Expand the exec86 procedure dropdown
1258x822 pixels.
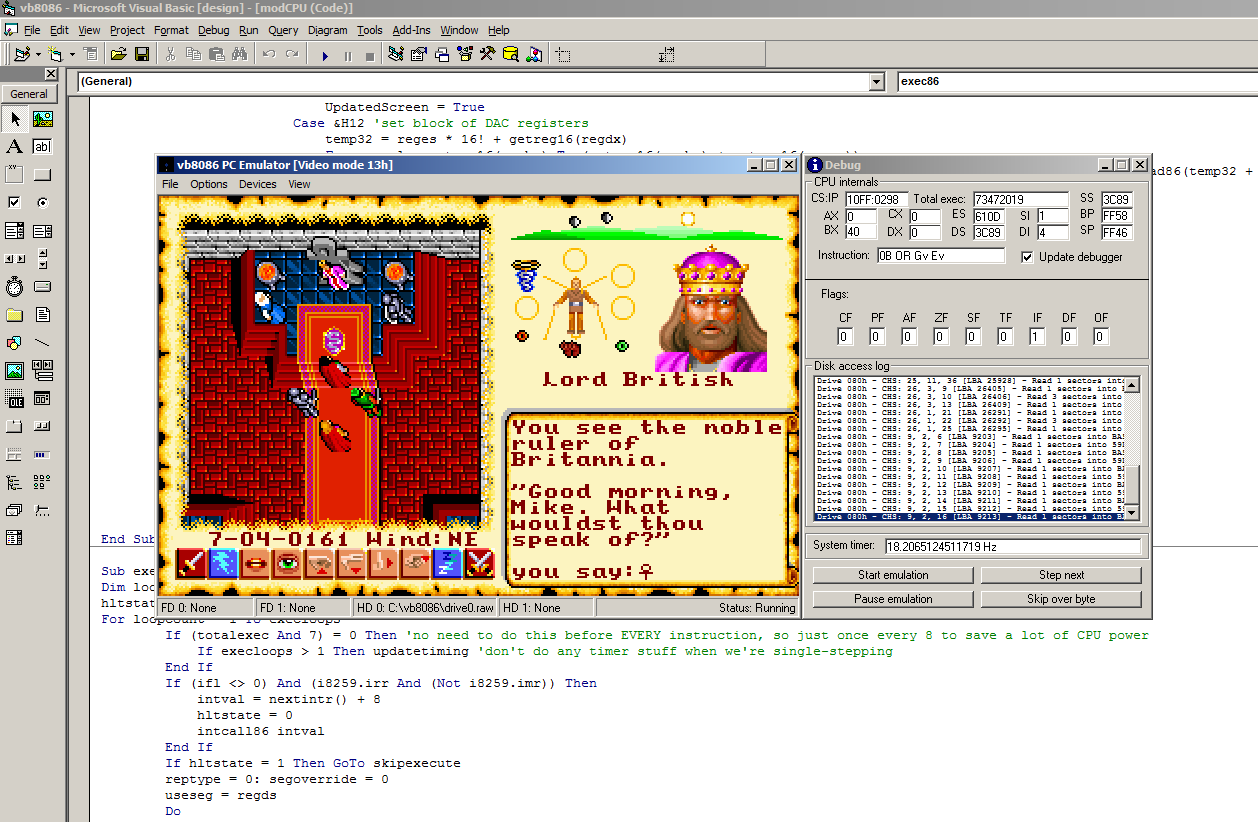click(1076, 82)
